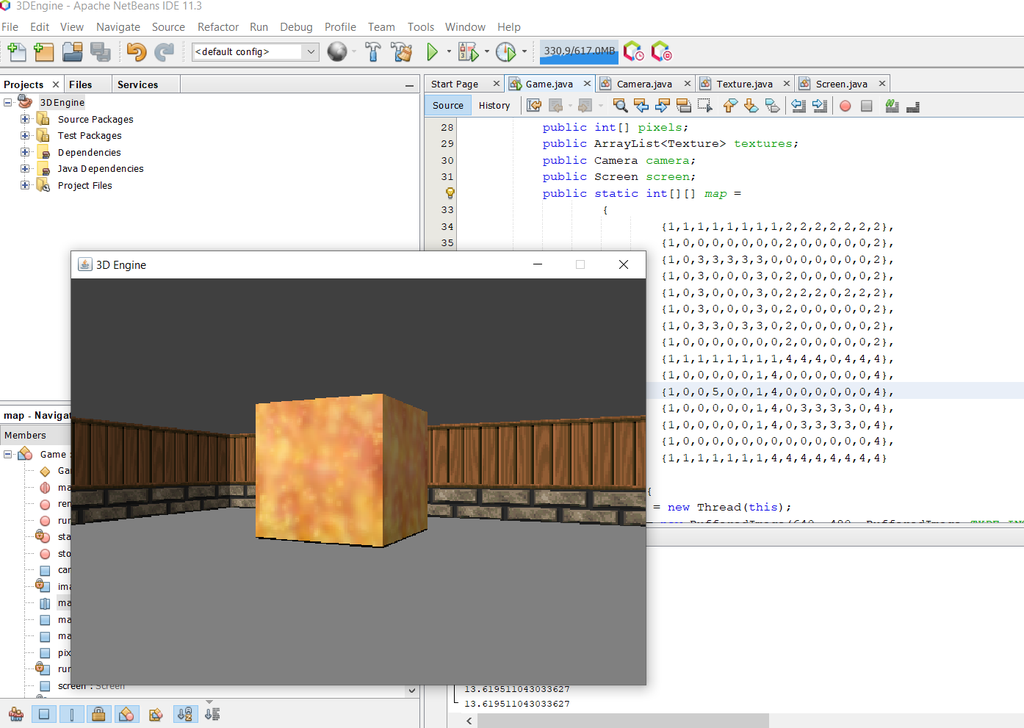Click the 330.9/617.0MB memory meter
The height and width of the screenshot is (728, 1024).
(x=578, y=51)
